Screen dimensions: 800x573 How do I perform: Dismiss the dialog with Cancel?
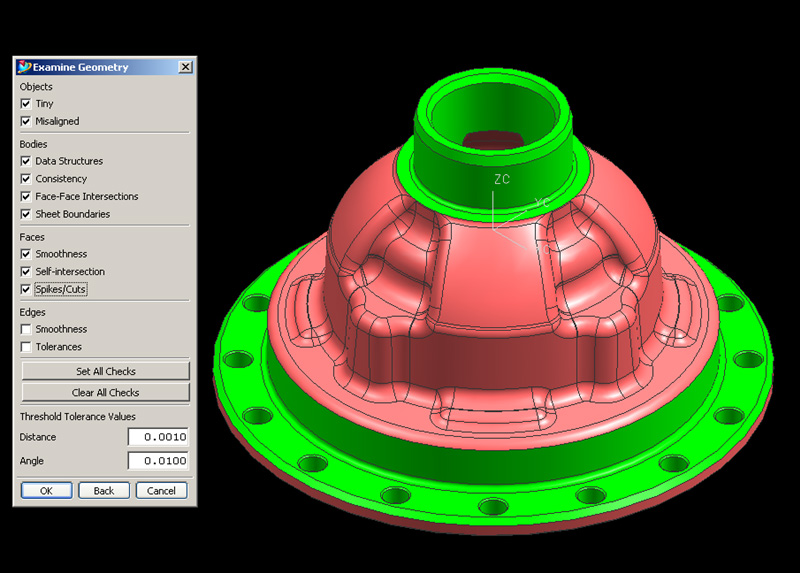click(x=161, y=490)
